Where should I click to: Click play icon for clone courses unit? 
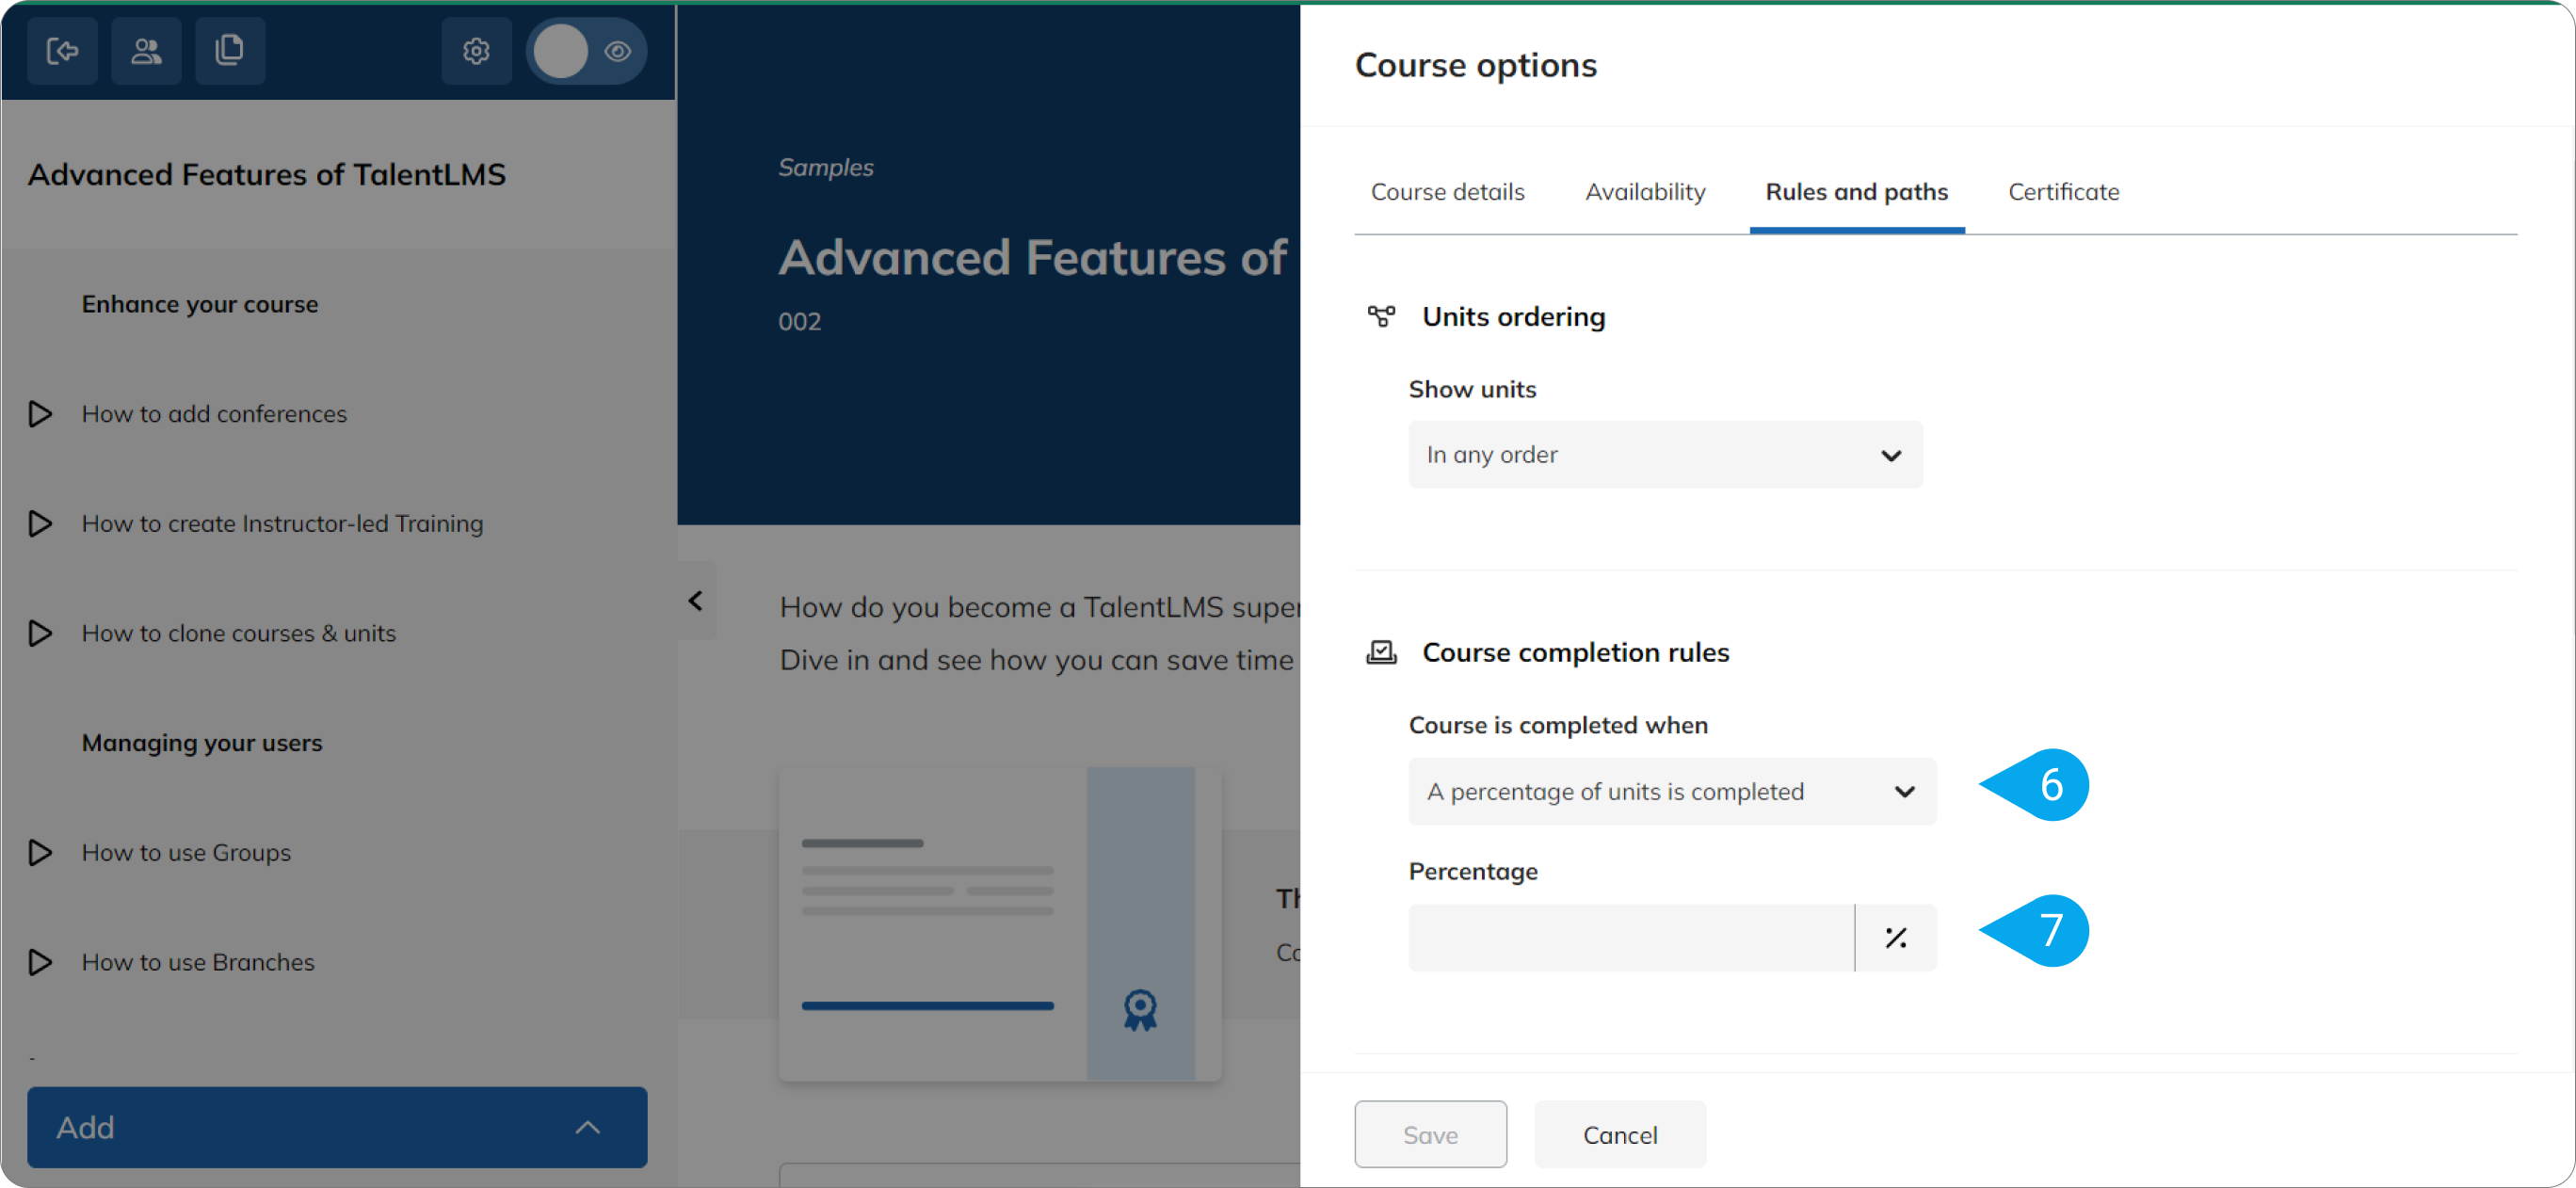point(40,633)
